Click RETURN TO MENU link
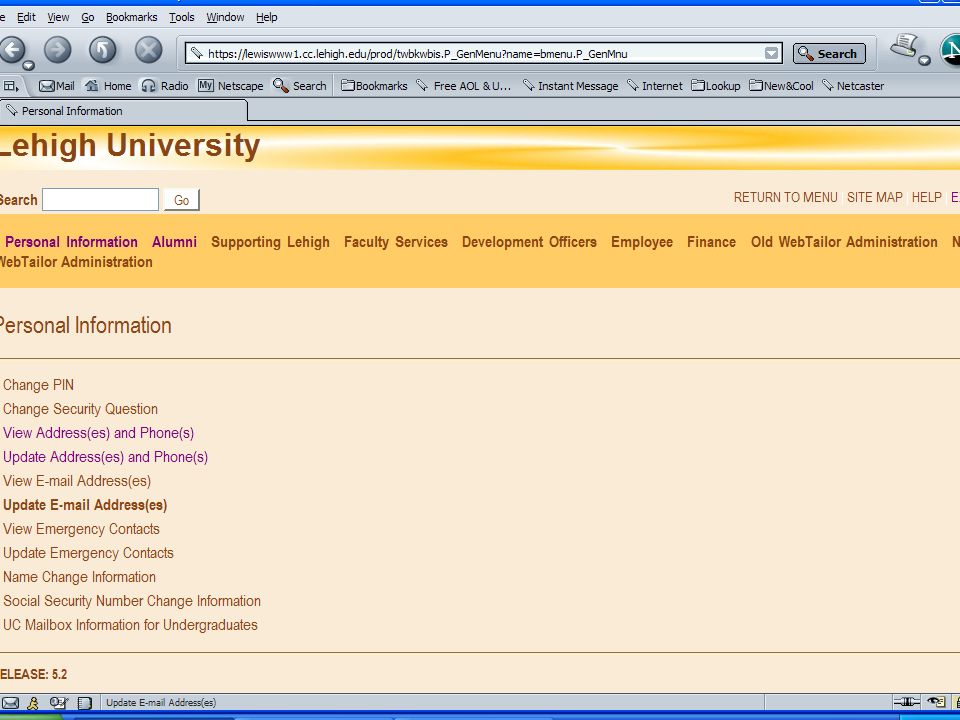 [786, 197]
